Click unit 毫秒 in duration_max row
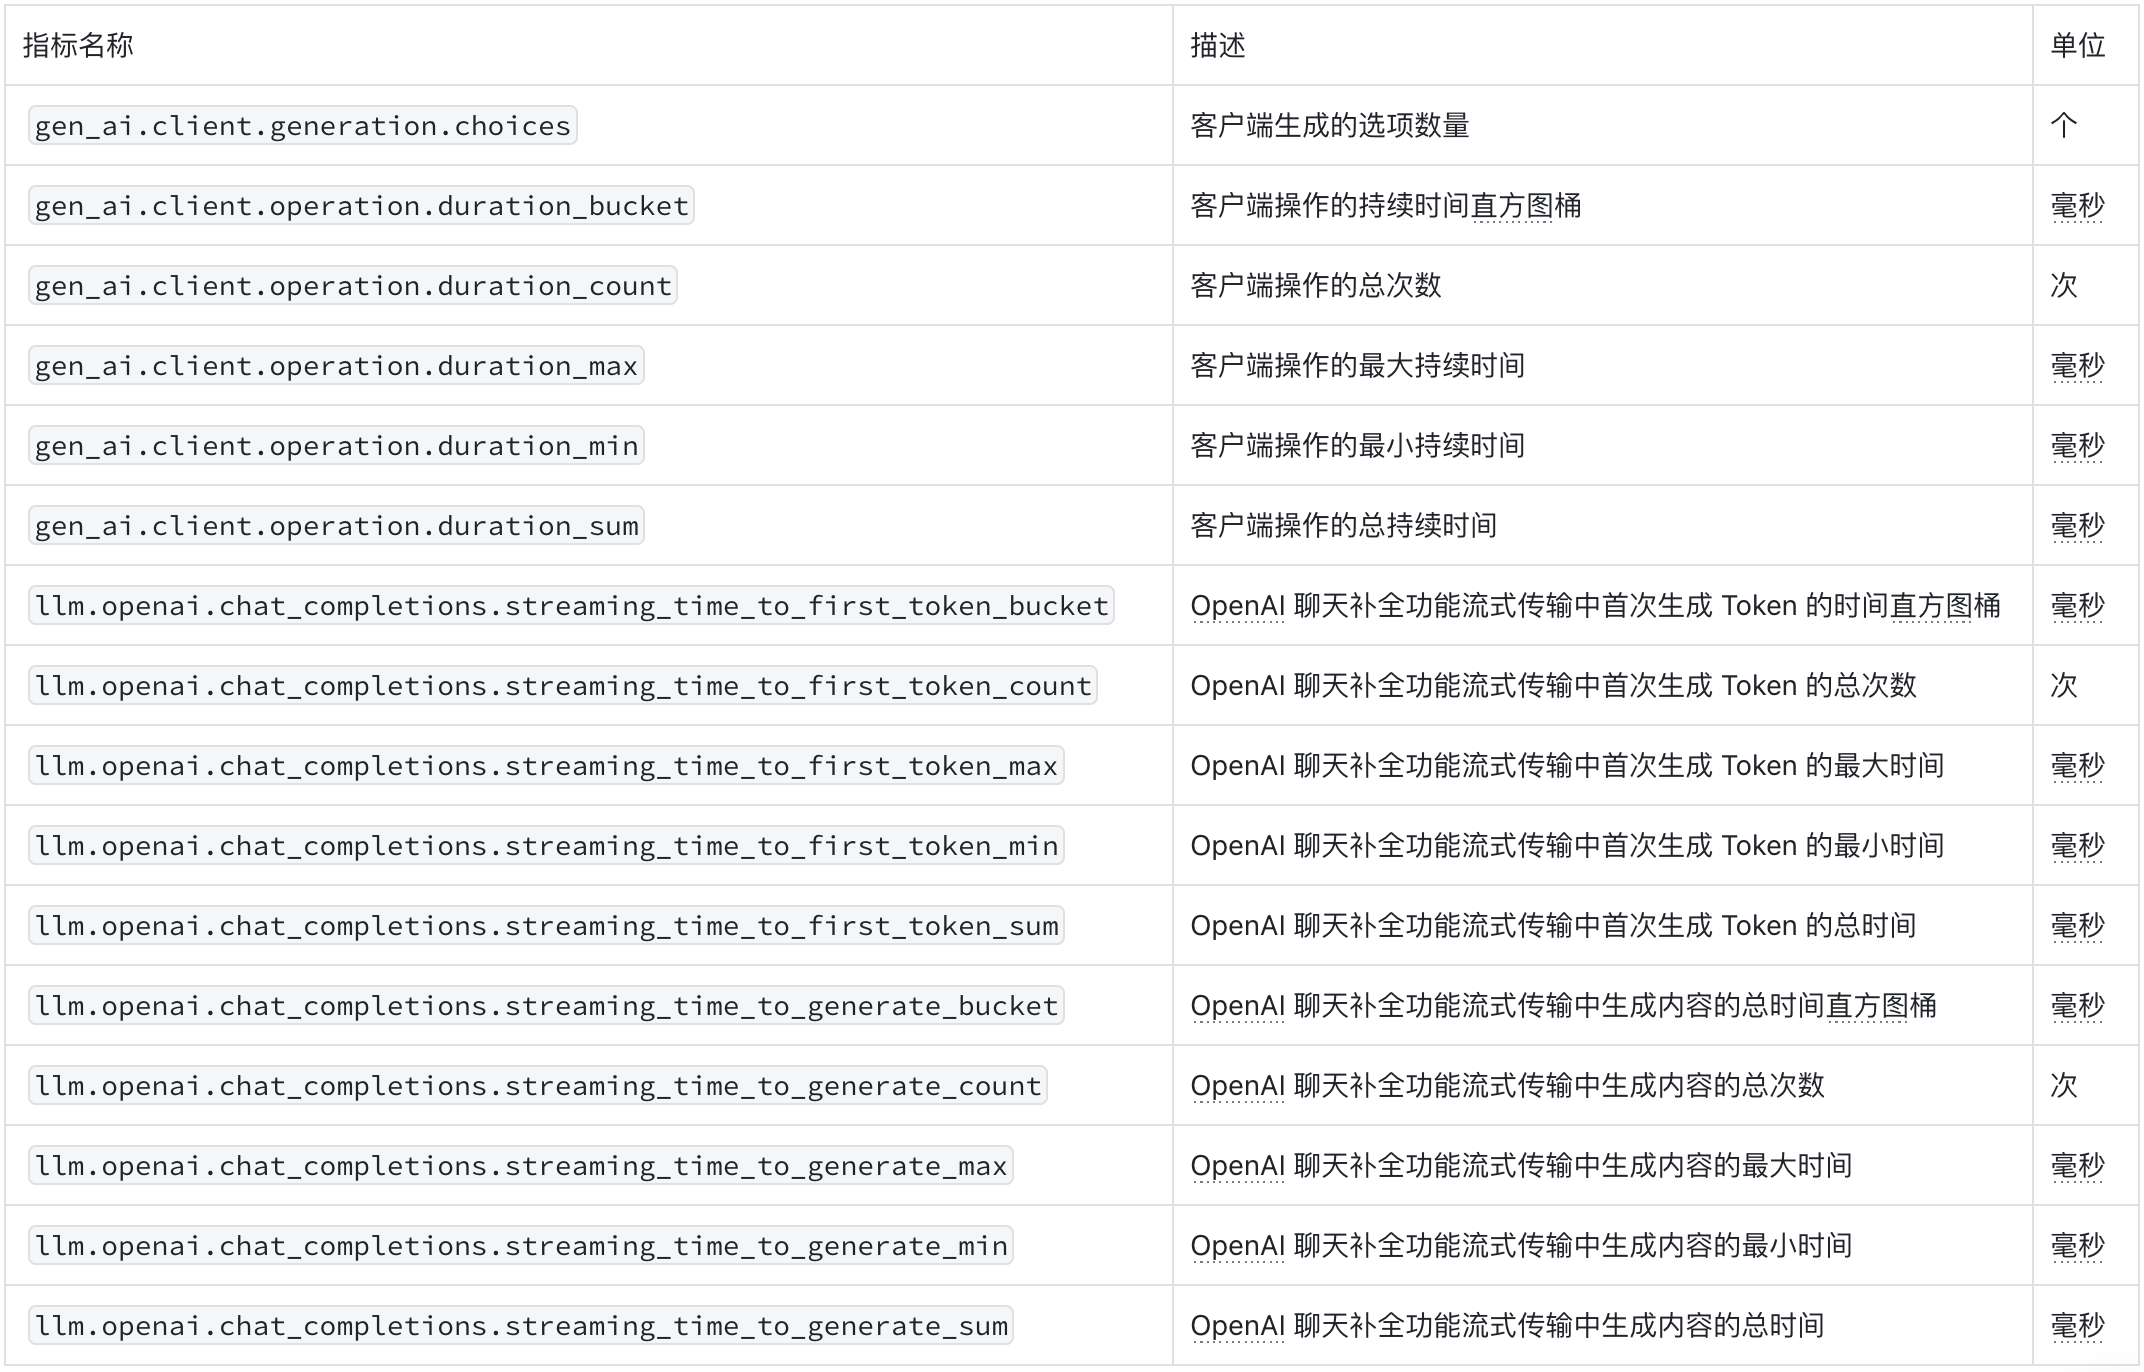Image resolution: width=2144 pixels, height=1372 pixels. coord(2078,365)
